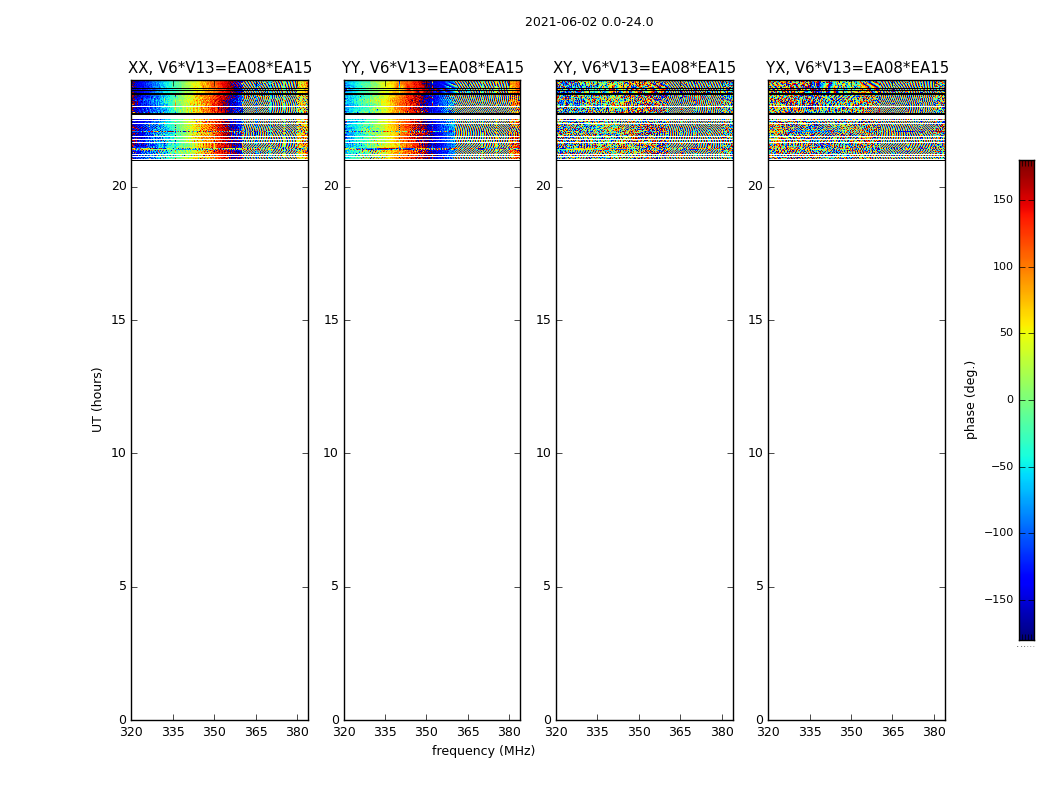1050x800 pixels.
Task: Select the colorbar at 0 degrees phase
Action: (1027, 400)
